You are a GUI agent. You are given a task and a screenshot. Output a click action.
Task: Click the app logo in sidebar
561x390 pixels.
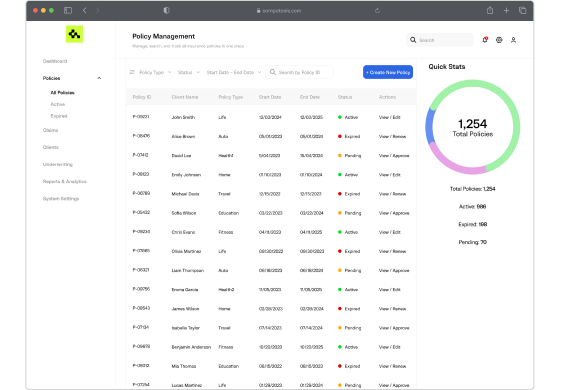[74, 34]
